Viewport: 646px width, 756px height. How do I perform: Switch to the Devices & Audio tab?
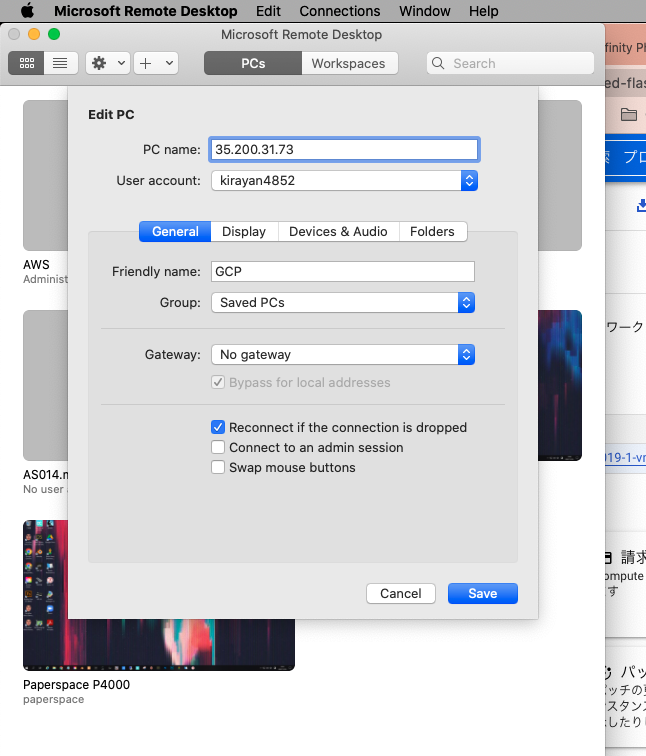[x=338, y=231]
